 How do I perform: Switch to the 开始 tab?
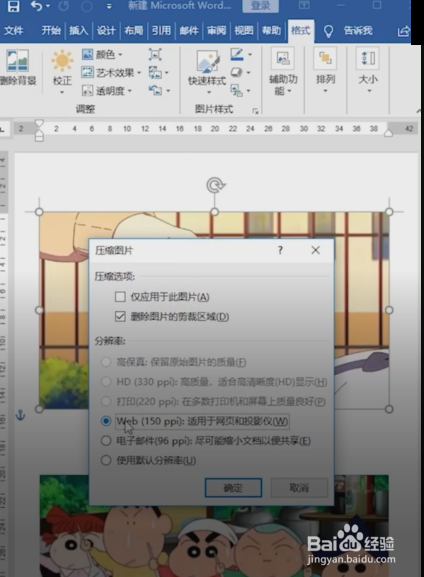[51, 31]
